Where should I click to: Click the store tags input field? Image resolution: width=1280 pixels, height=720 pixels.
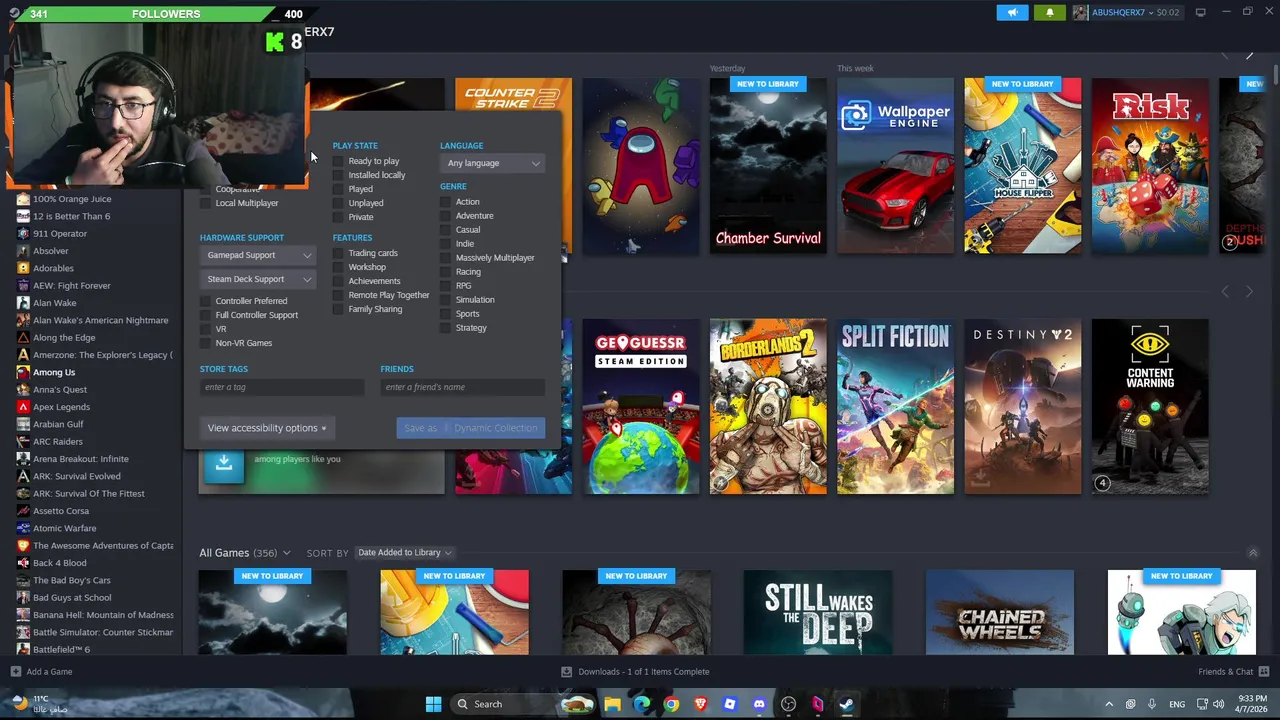(281, 387)
